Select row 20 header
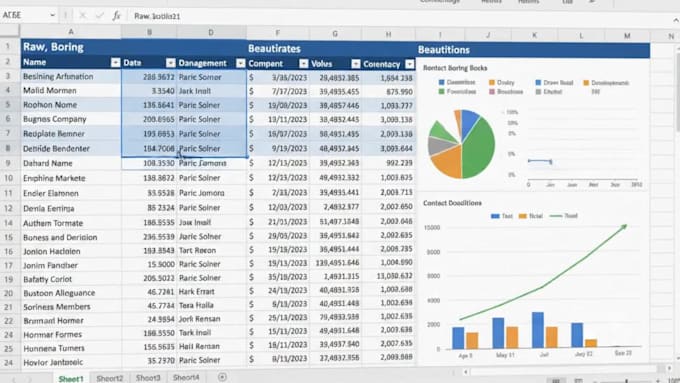Screen dimensions: 680x383 [9, 293]
